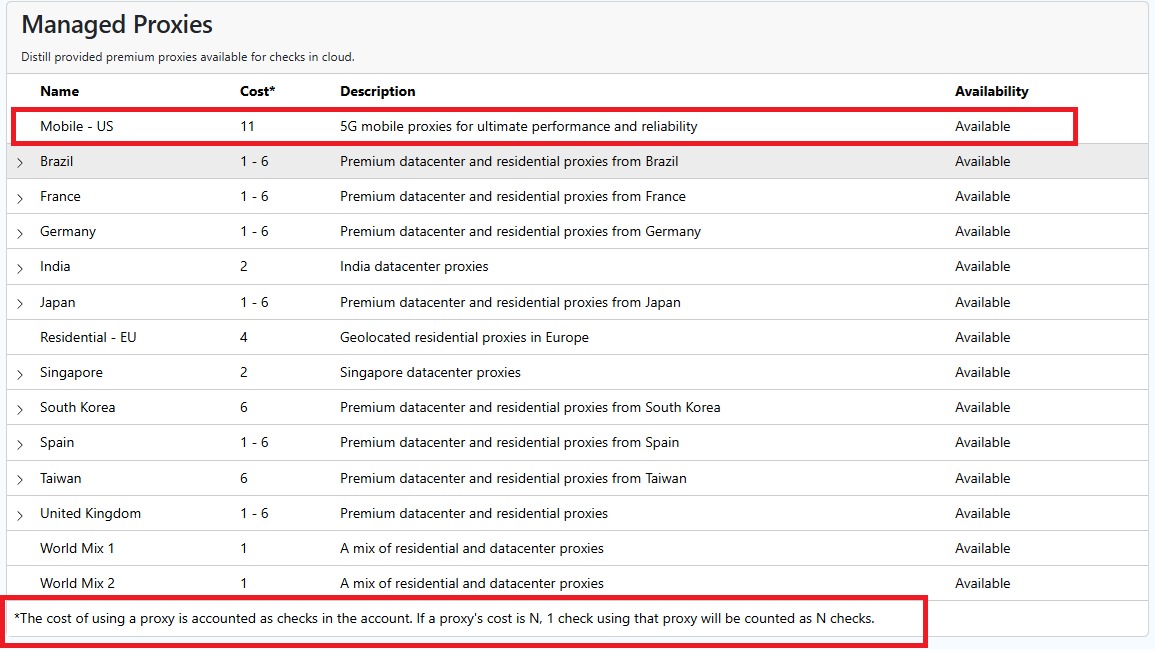1155x652 pixels.
Task: Expand the Japan proxy row chevron
Action: coord(20,303)
